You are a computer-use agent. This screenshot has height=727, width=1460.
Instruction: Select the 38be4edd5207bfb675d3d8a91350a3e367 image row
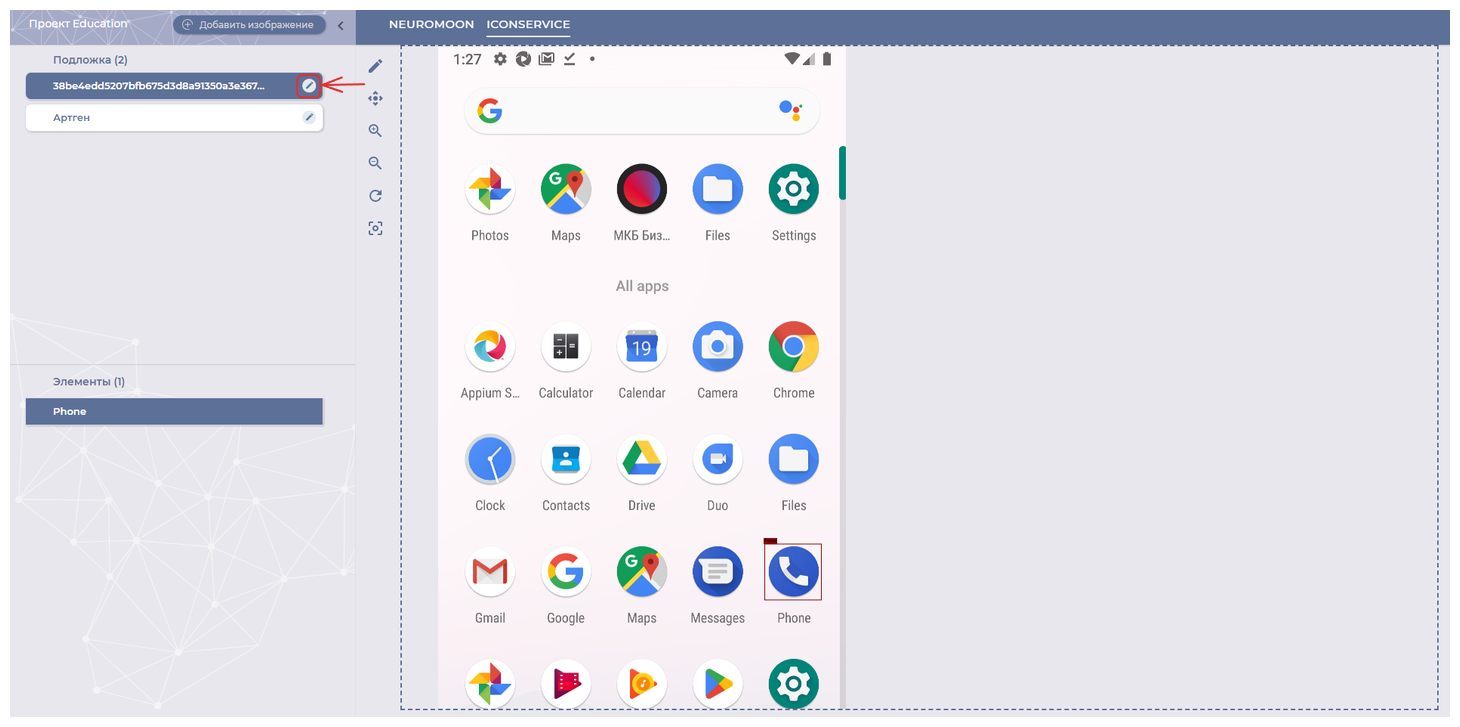(x=174, y=86)
